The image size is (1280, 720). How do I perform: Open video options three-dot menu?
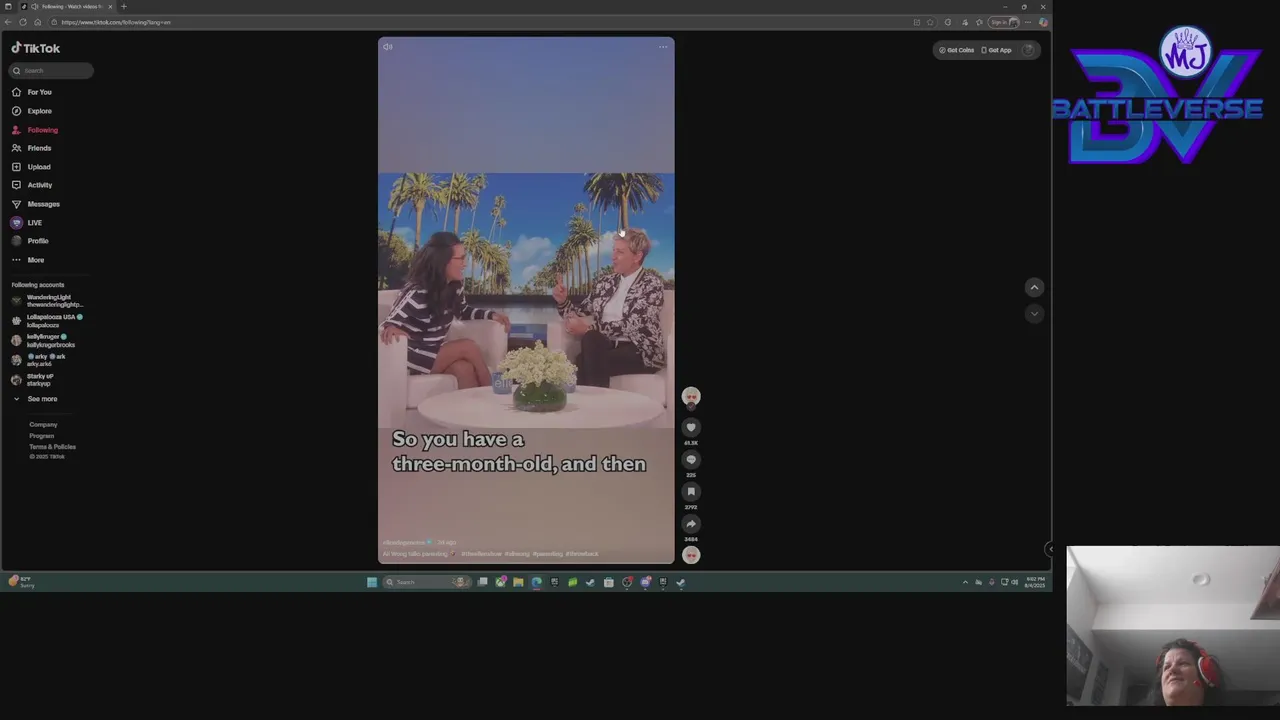click(x=663, y=47)
